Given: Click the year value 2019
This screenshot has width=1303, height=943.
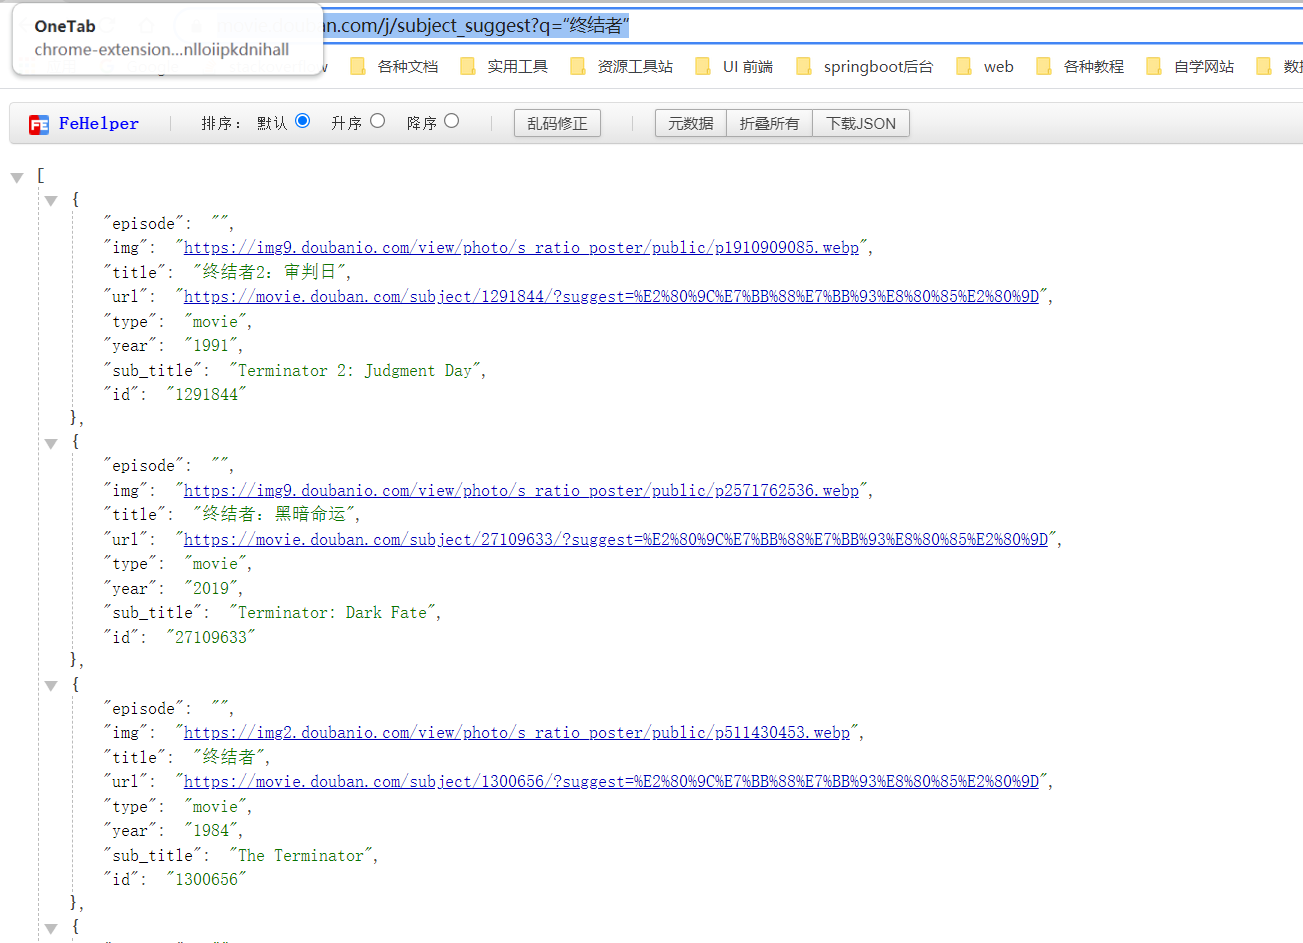Looking at the screenshot, I should click(x=211, y=589).
